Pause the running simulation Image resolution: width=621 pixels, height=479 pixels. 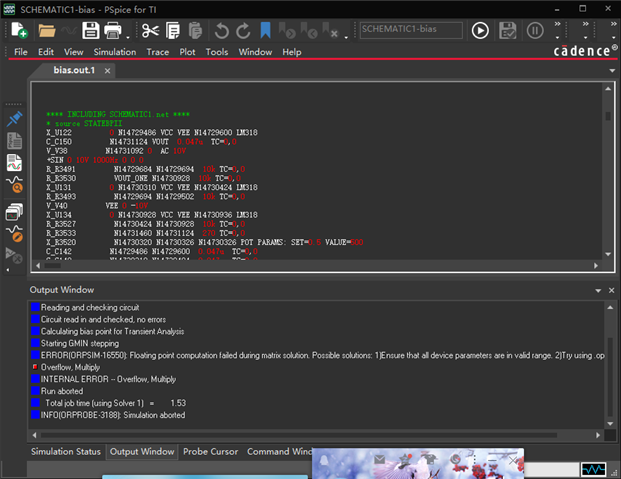(535, 31)
